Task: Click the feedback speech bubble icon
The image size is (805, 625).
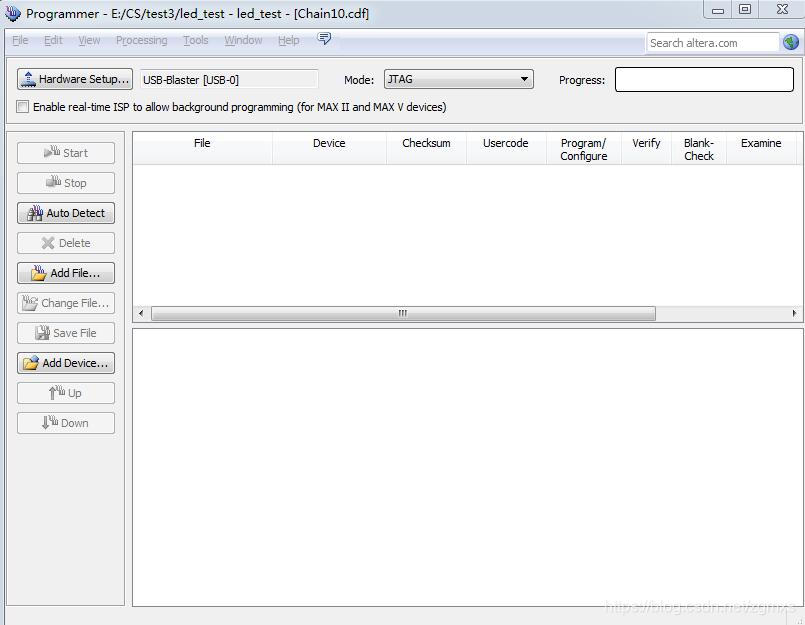Action: point(324,39)
